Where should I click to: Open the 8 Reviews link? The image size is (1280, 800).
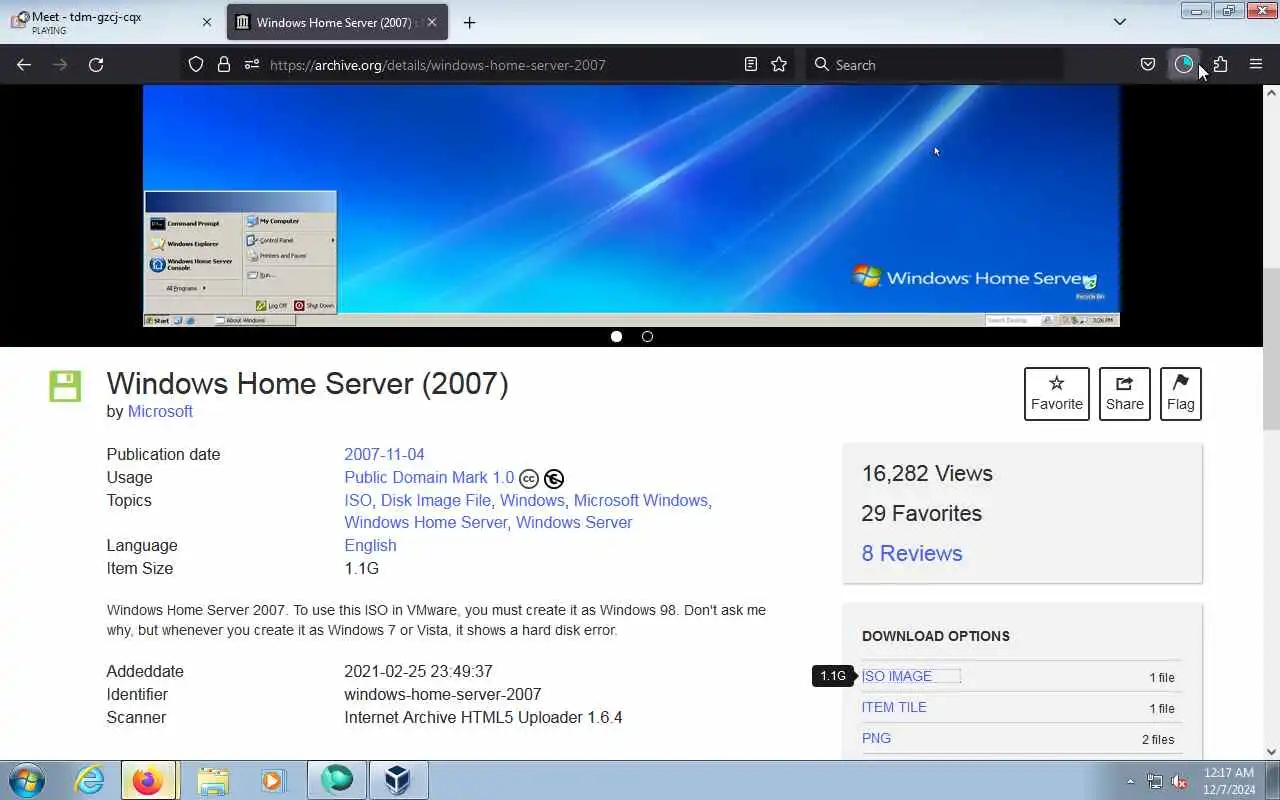[x=912, y=553]
